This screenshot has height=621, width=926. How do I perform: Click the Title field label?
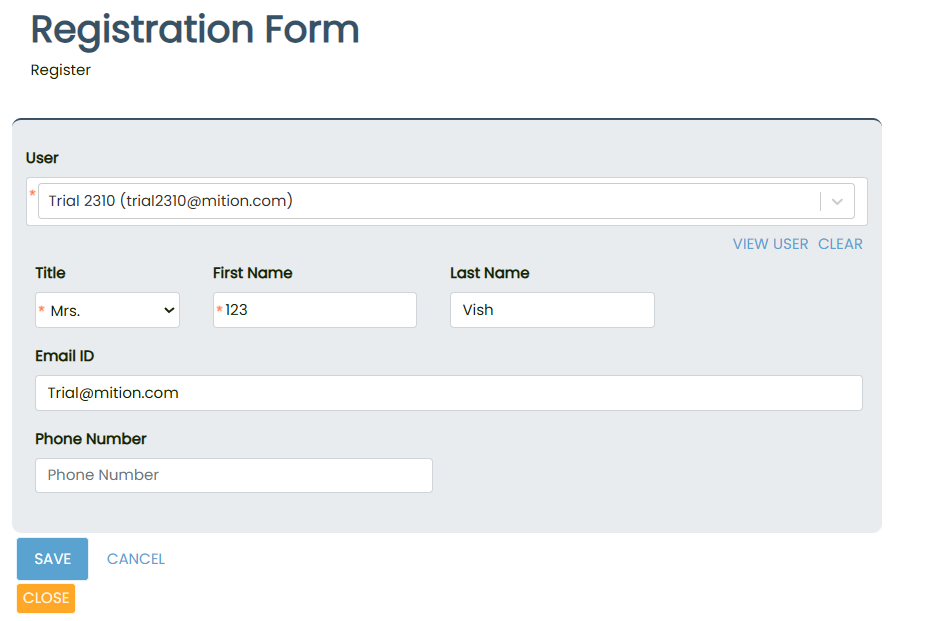50,273
